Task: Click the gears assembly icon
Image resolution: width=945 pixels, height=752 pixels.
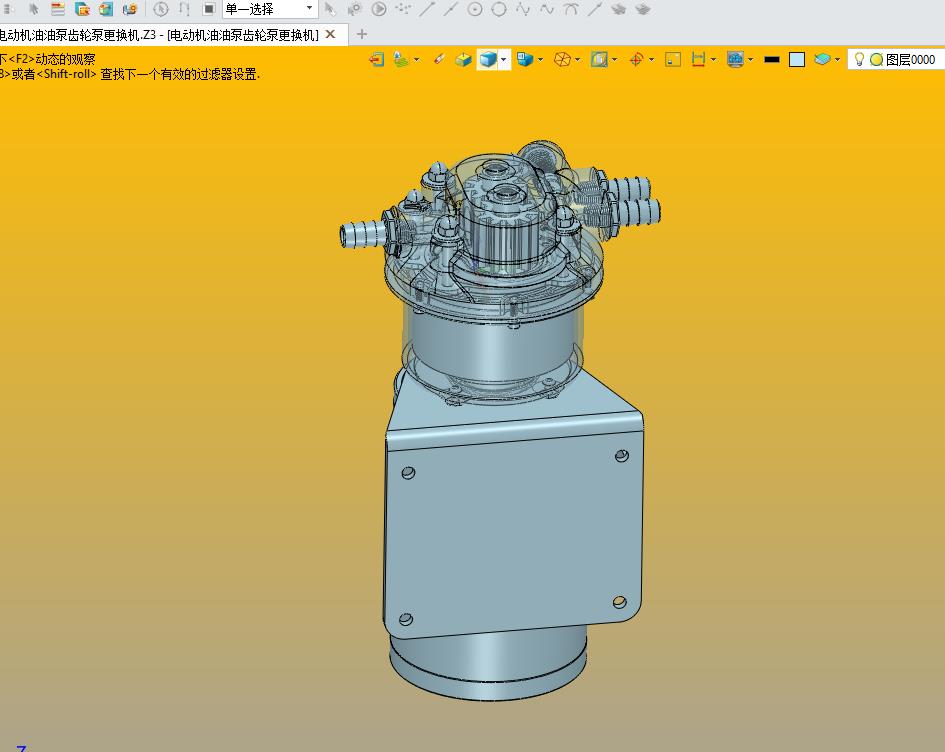Action: (x=130, y=9)
